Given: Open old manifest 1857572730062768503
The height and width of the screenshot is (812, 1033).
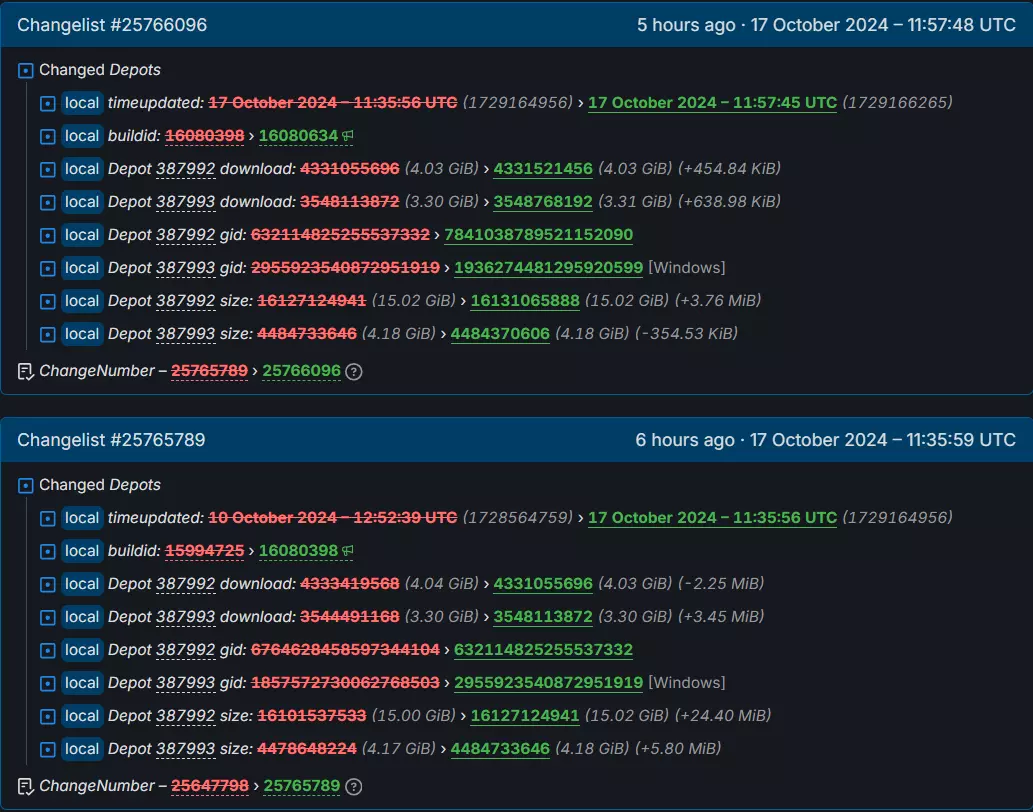Looking at the screenshot, I should tap(345, 682).
